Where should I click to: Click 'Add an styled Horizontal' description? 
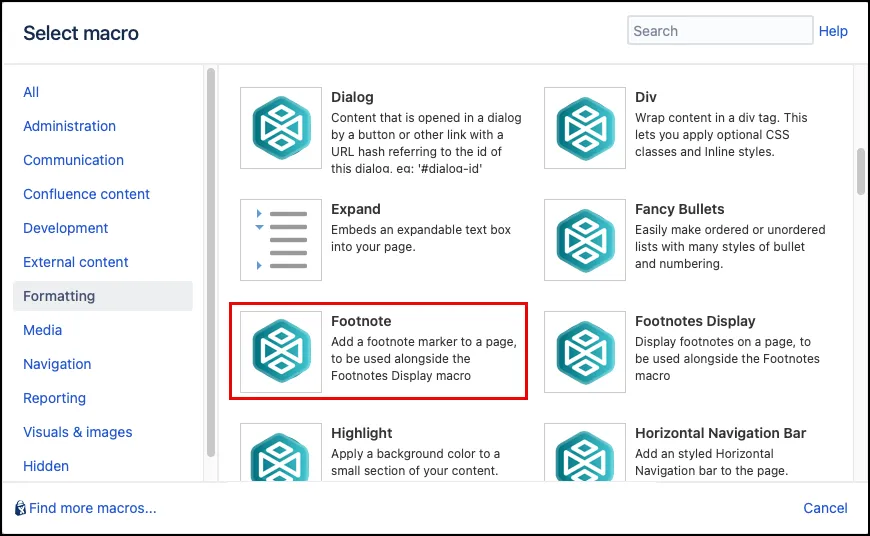(711, 462)
